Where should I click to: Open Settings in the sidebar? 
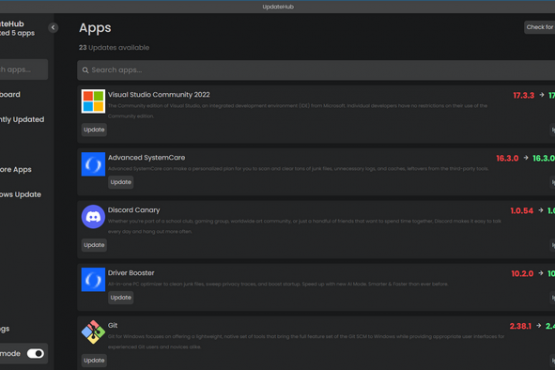[5, 329]
